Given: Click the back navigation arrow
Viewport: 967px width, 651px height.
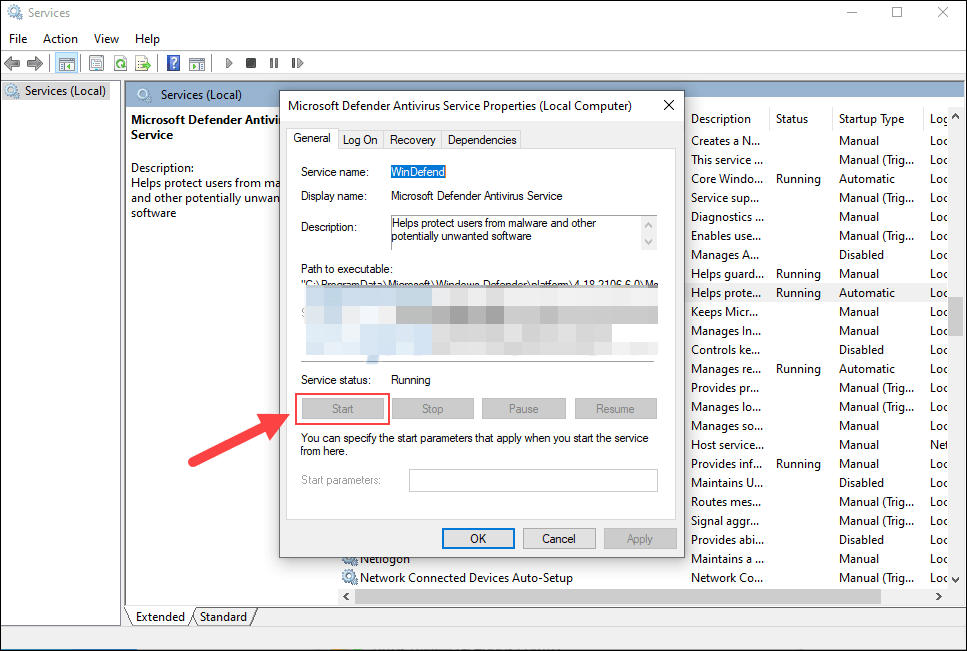Looking at the screenshot, I should (12, 62).
